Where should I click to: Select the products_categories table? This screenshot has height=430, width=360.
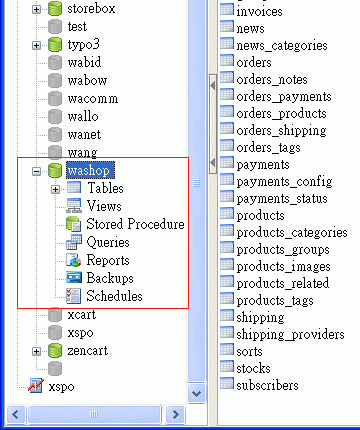[x=292, y=233]
